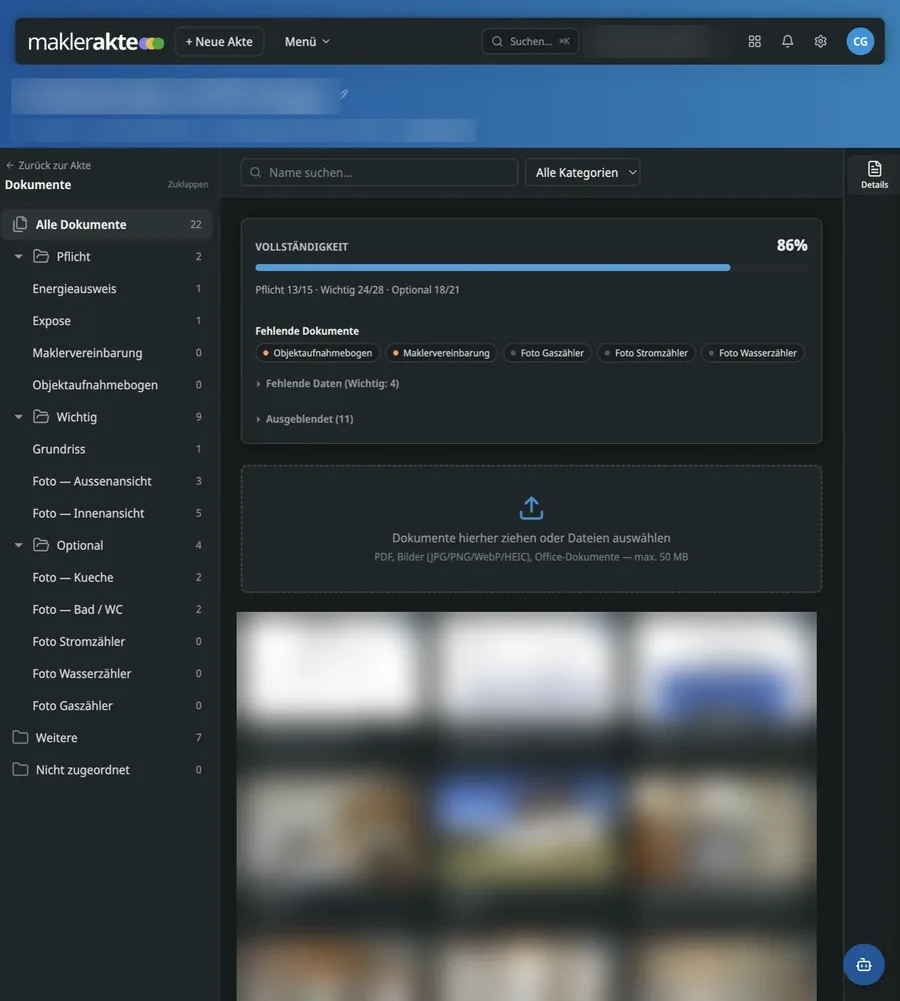The height and width of the screenshot is (1001, 900).
Task: Focus the Name suchen field
Action: [379, 172]
